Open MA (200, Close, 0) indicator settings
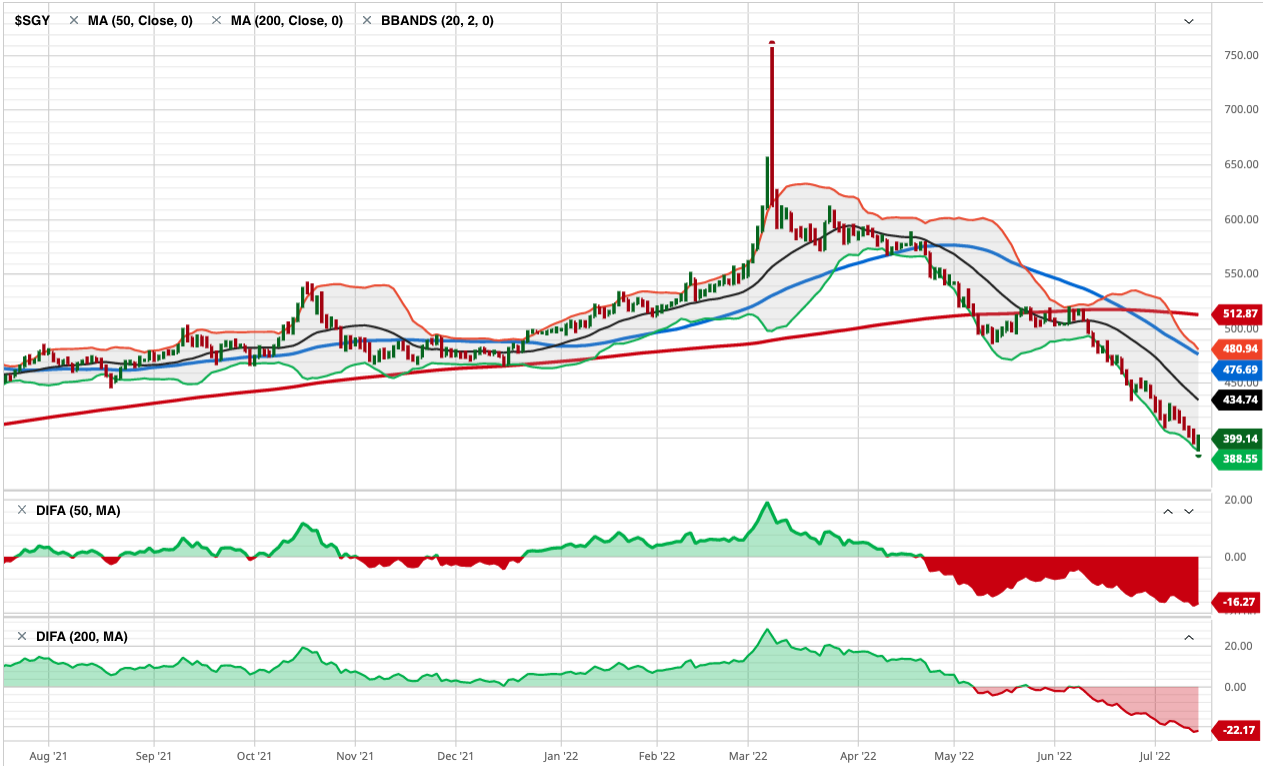The image size is (1275, 768). coord(286,20)
